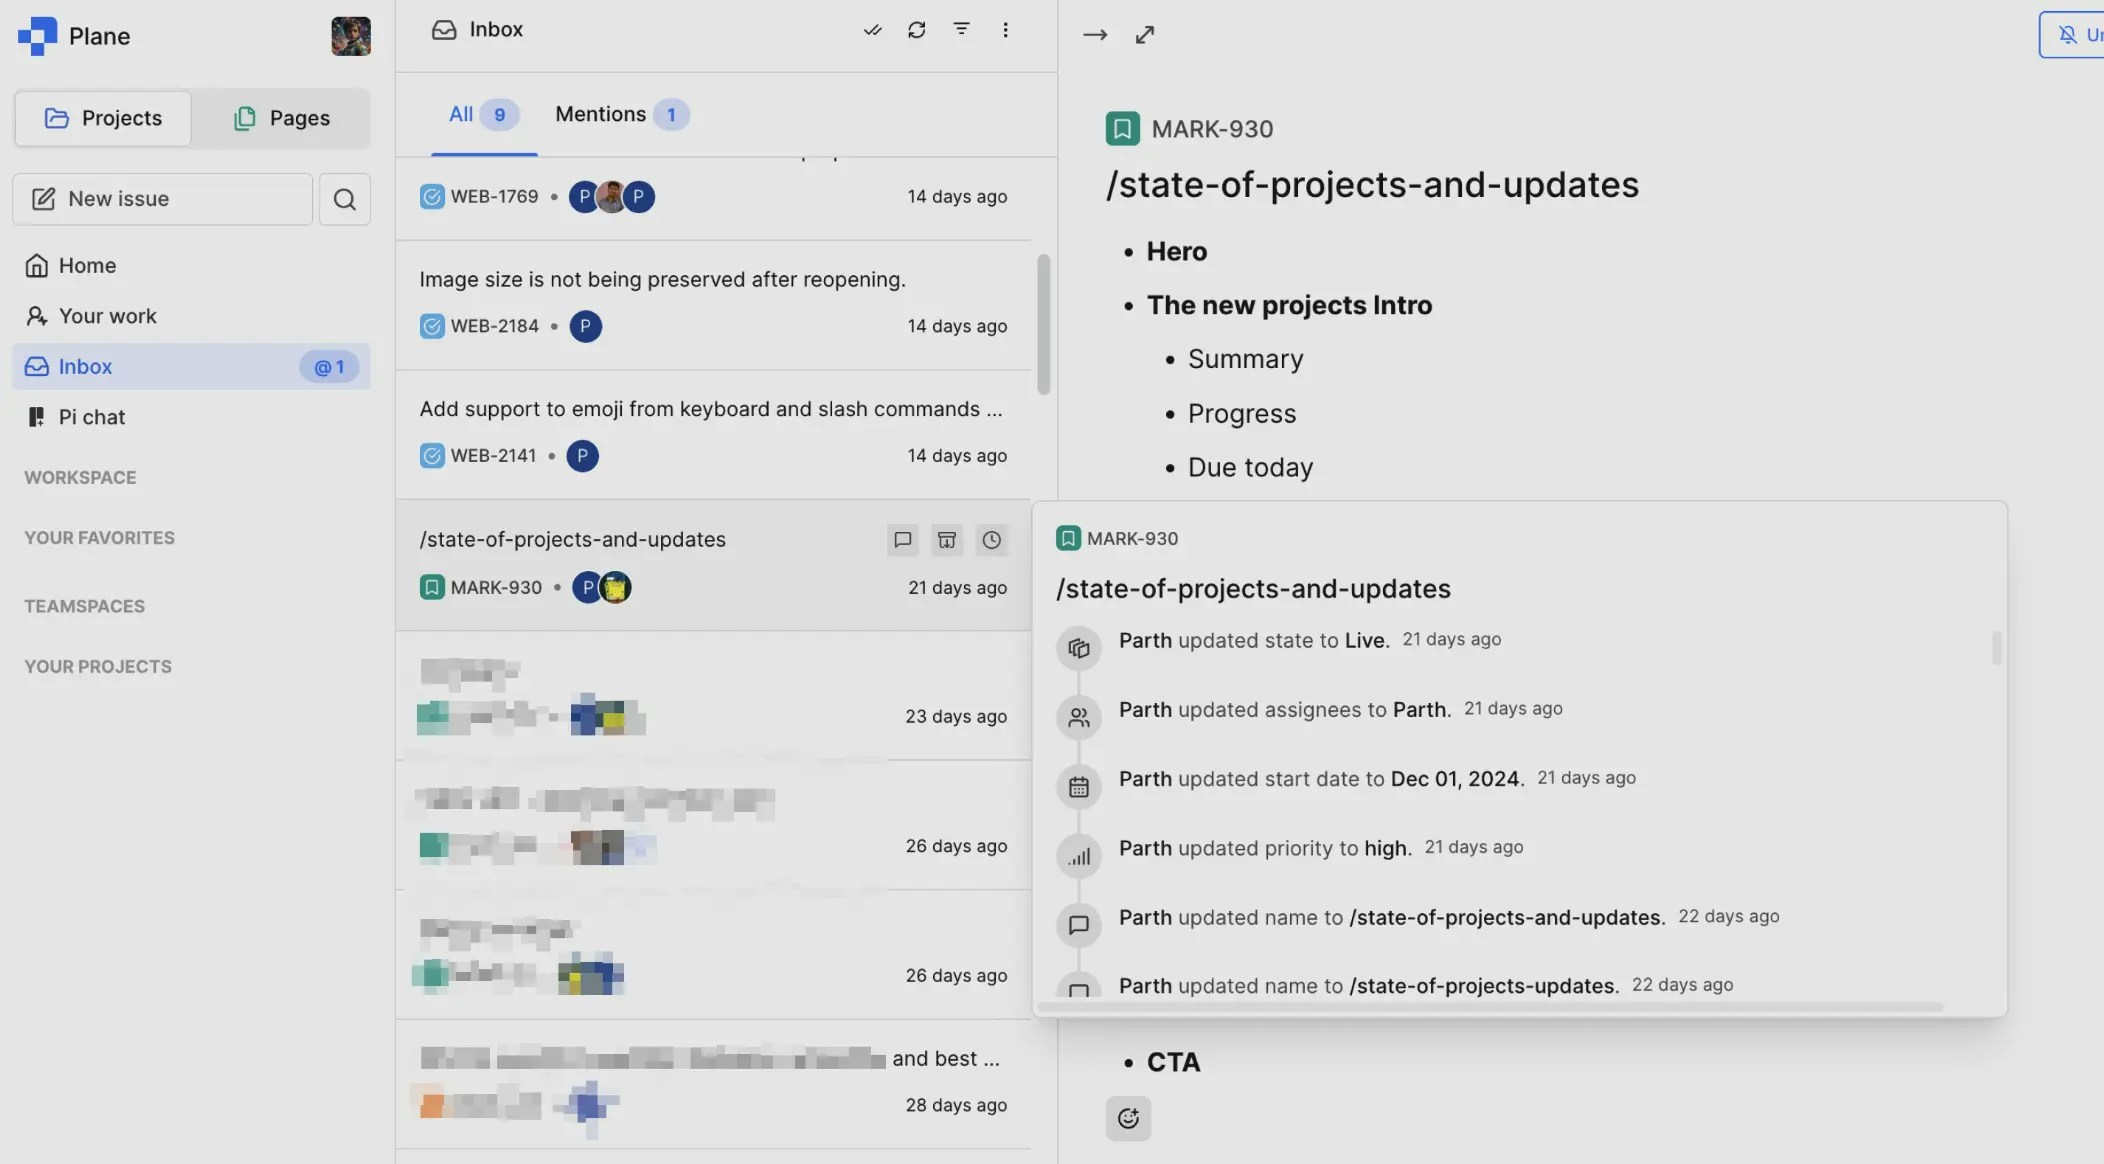The image size is (2104, 1164).
Task: Add an emoji reaction to the page
Action: 1127,1117
